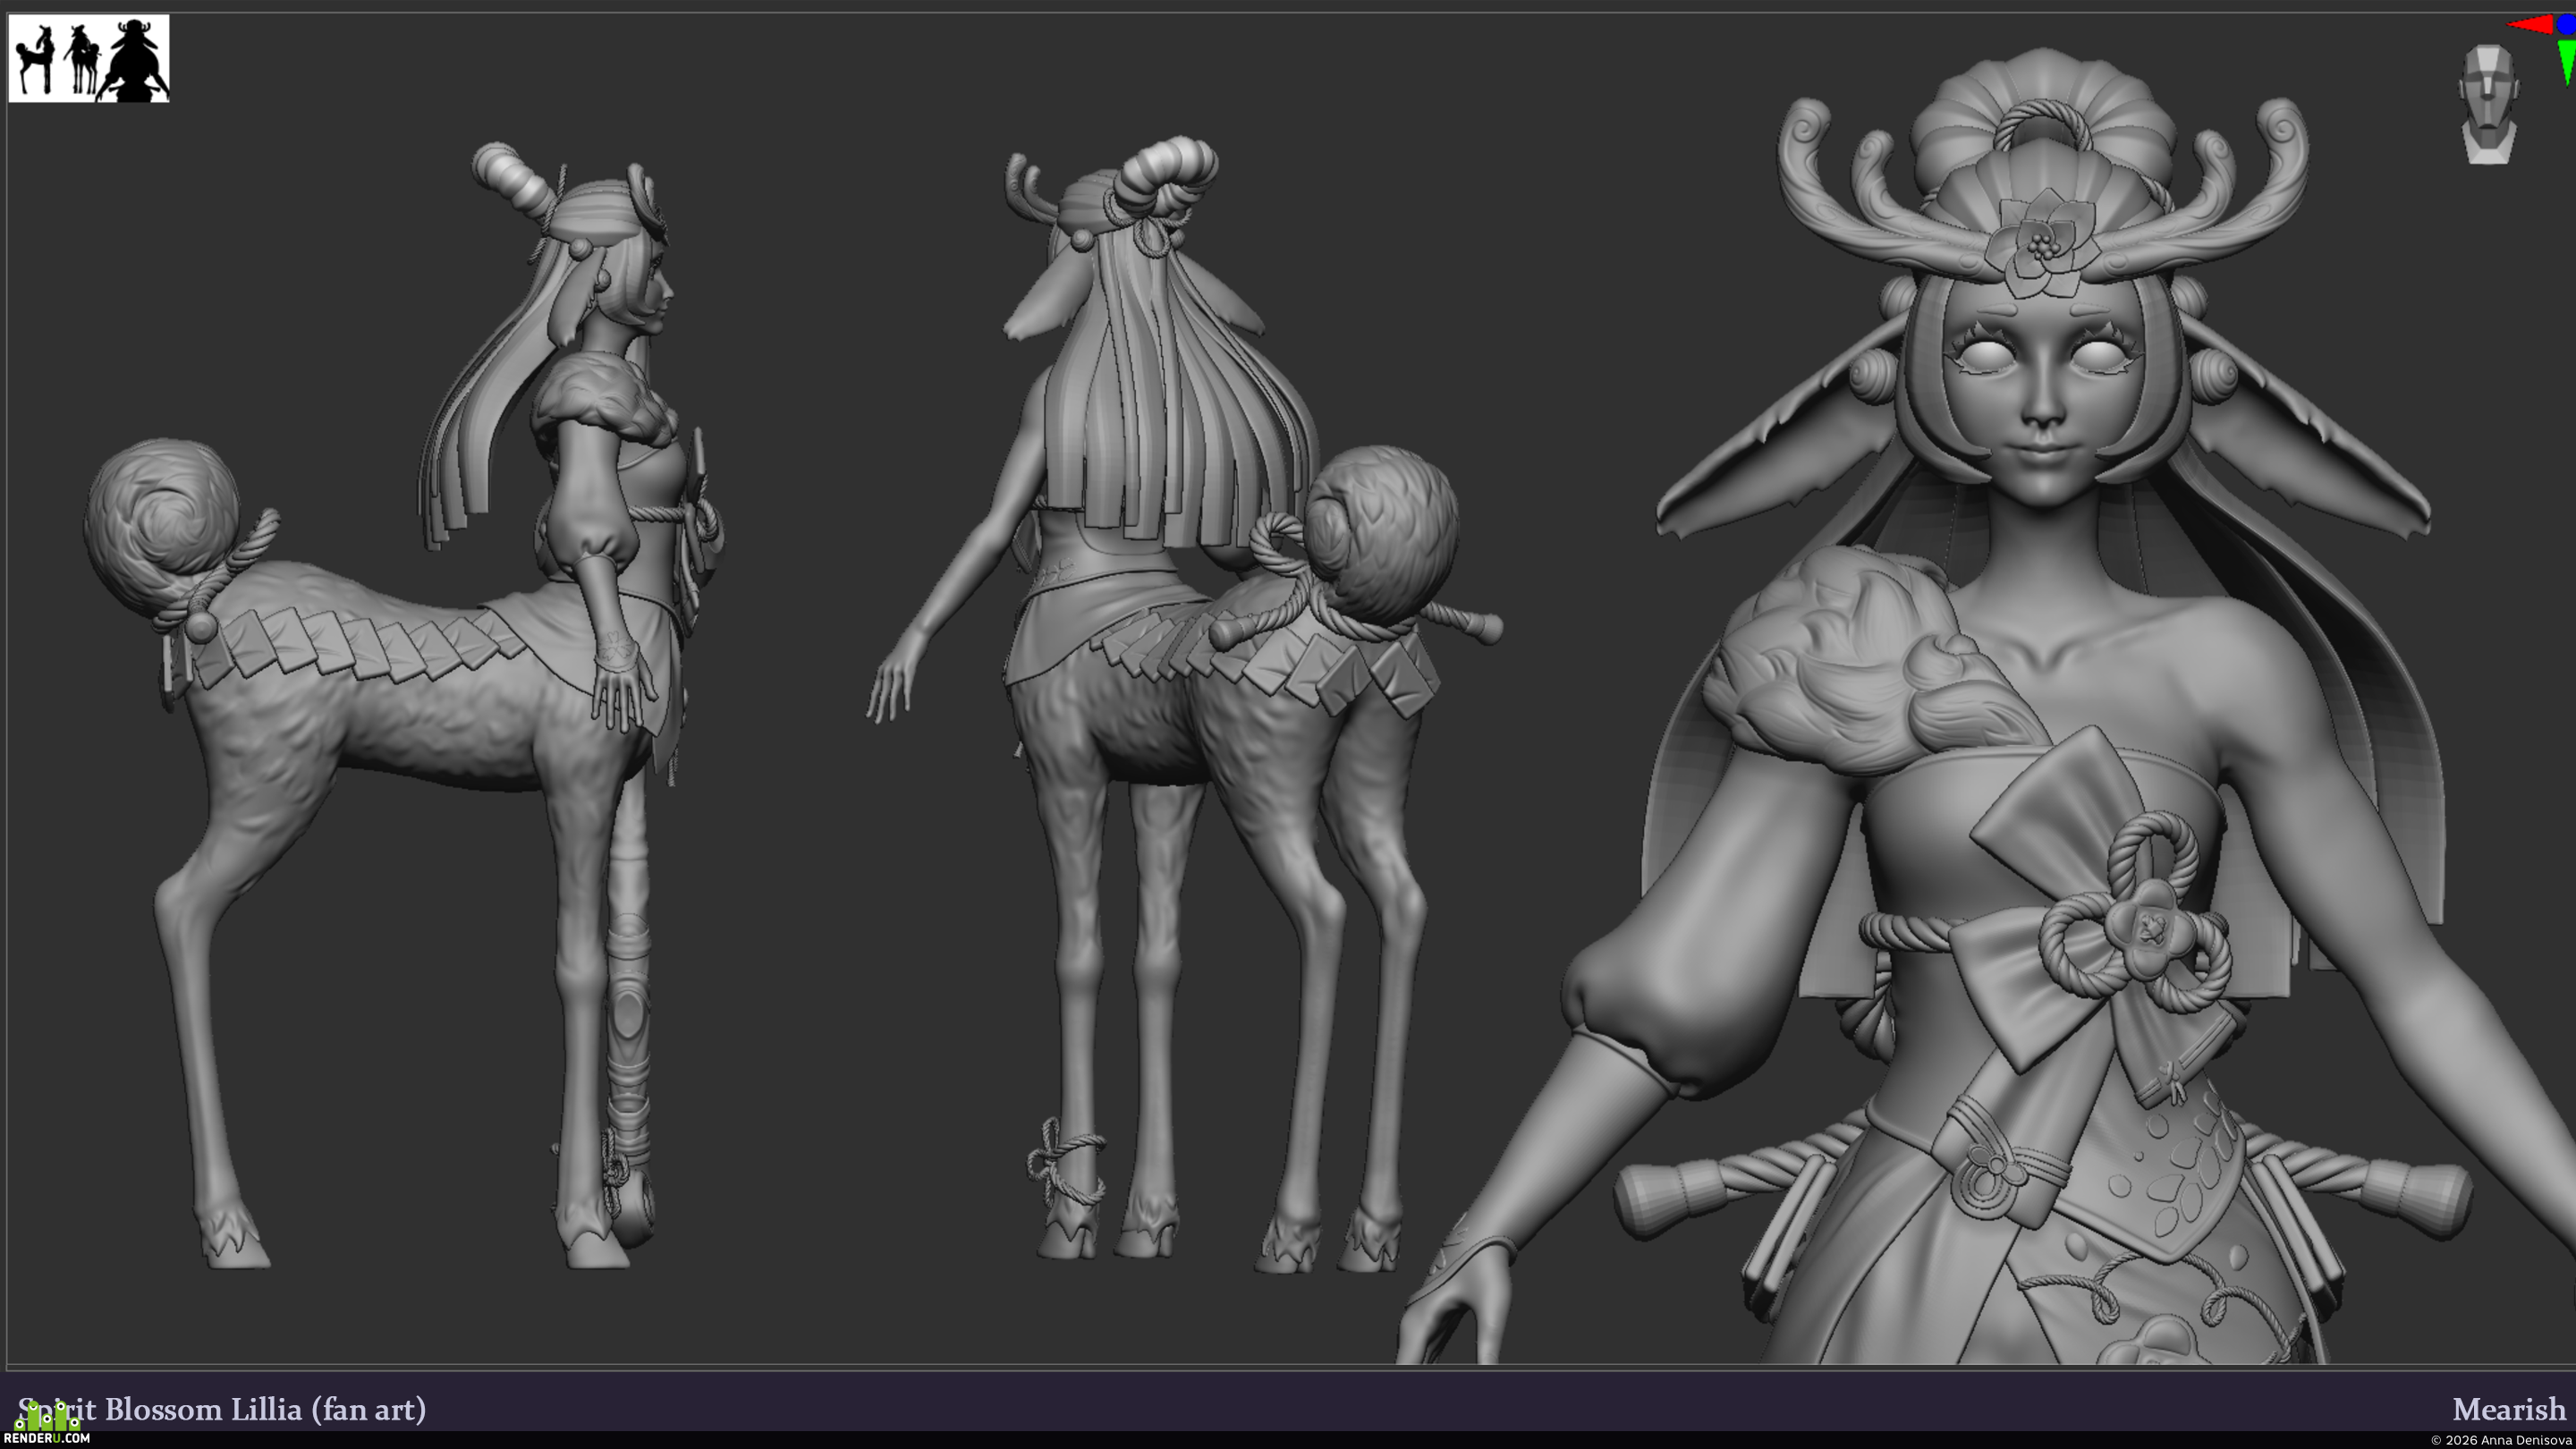Click the curled fluffy tail on side-view model
This screenshot has width=2576, height=1449.
click(162, 525)
